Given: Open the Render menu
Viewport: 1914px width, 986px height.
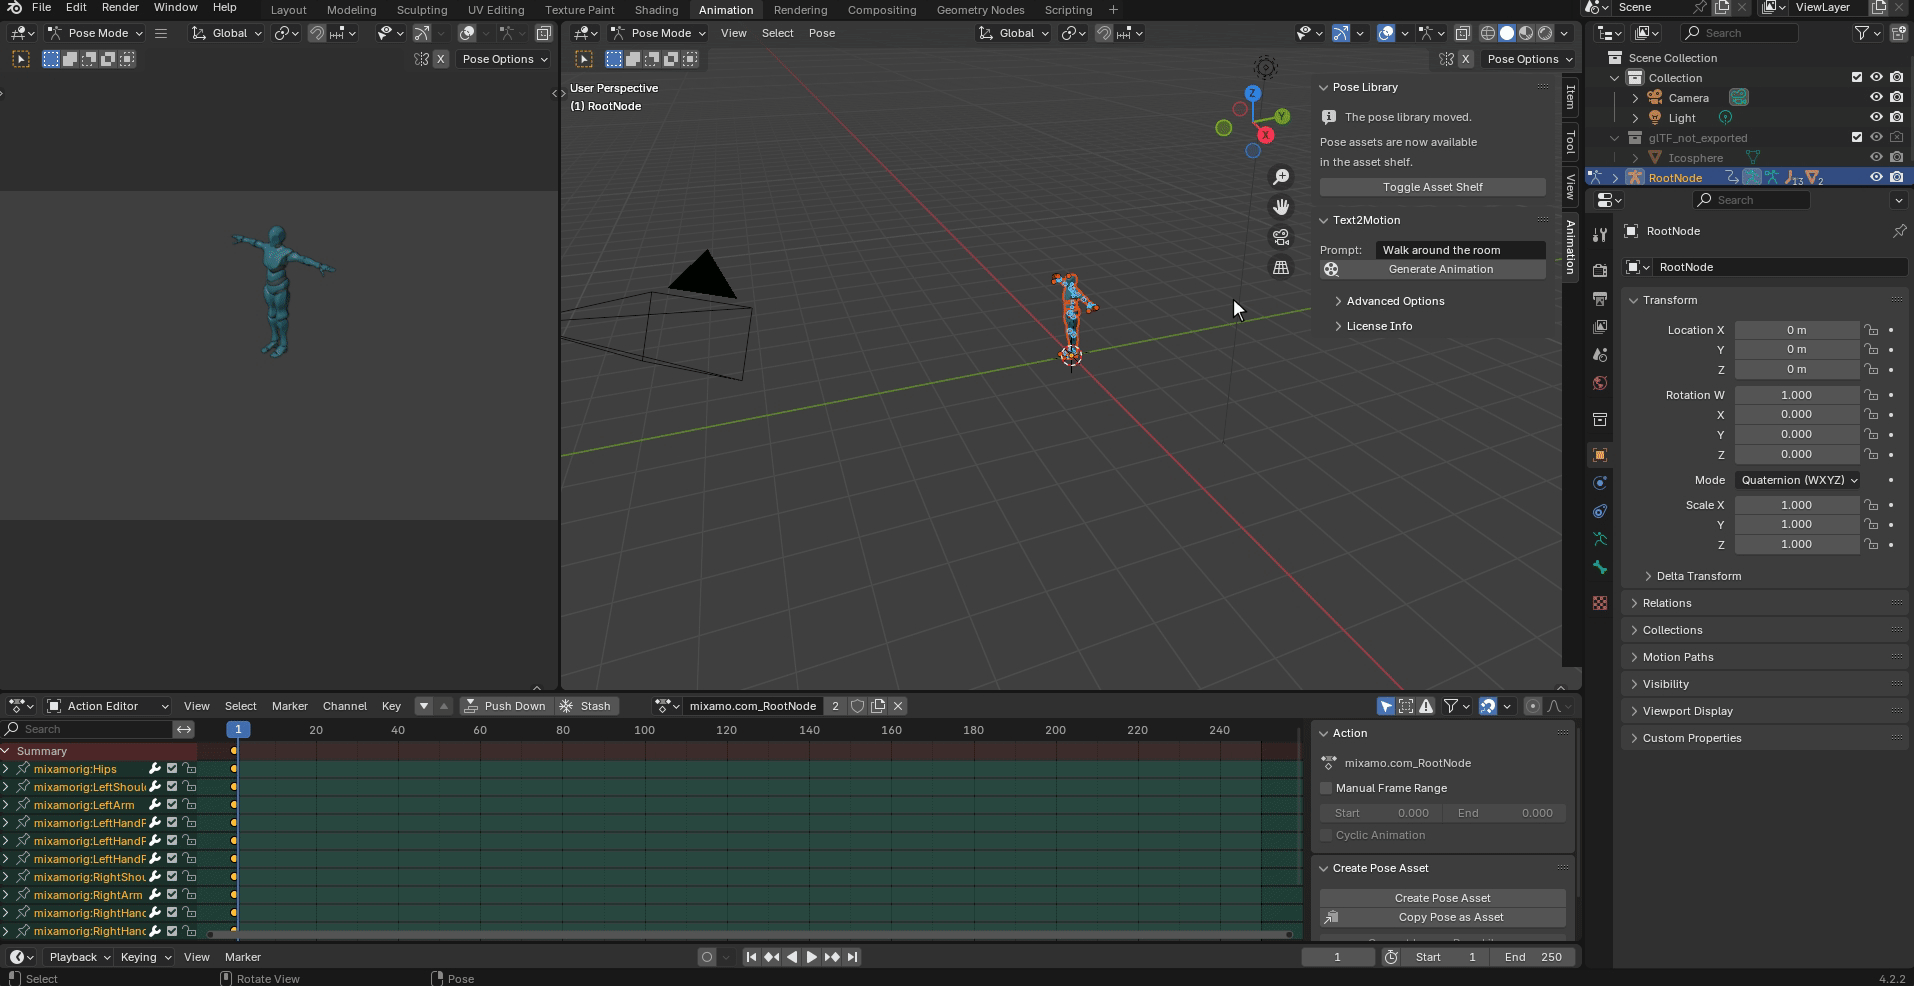Looking at the screenshot, I should pos(120,7).
